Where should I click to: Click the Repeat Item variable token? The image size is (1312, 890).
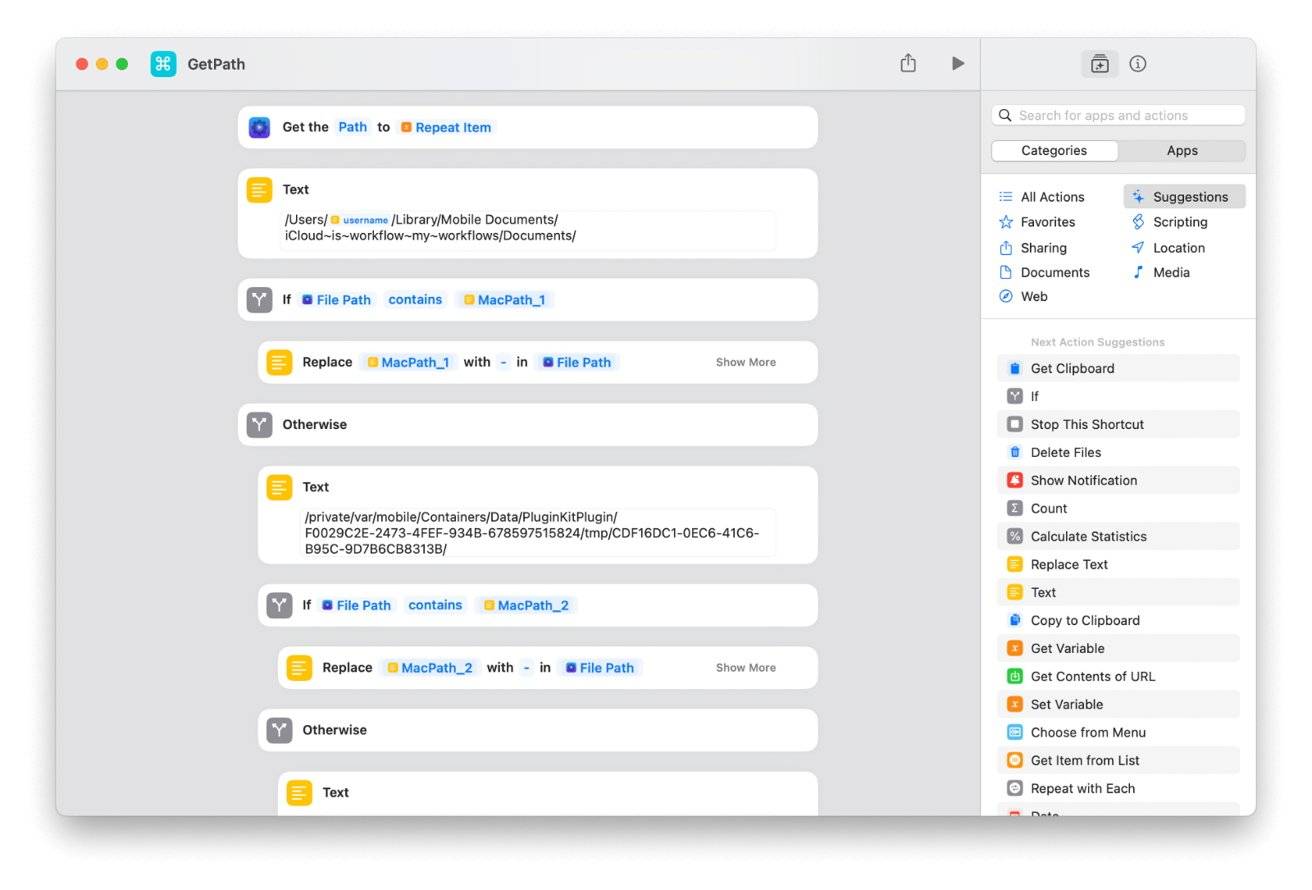(x=446, y=127)
